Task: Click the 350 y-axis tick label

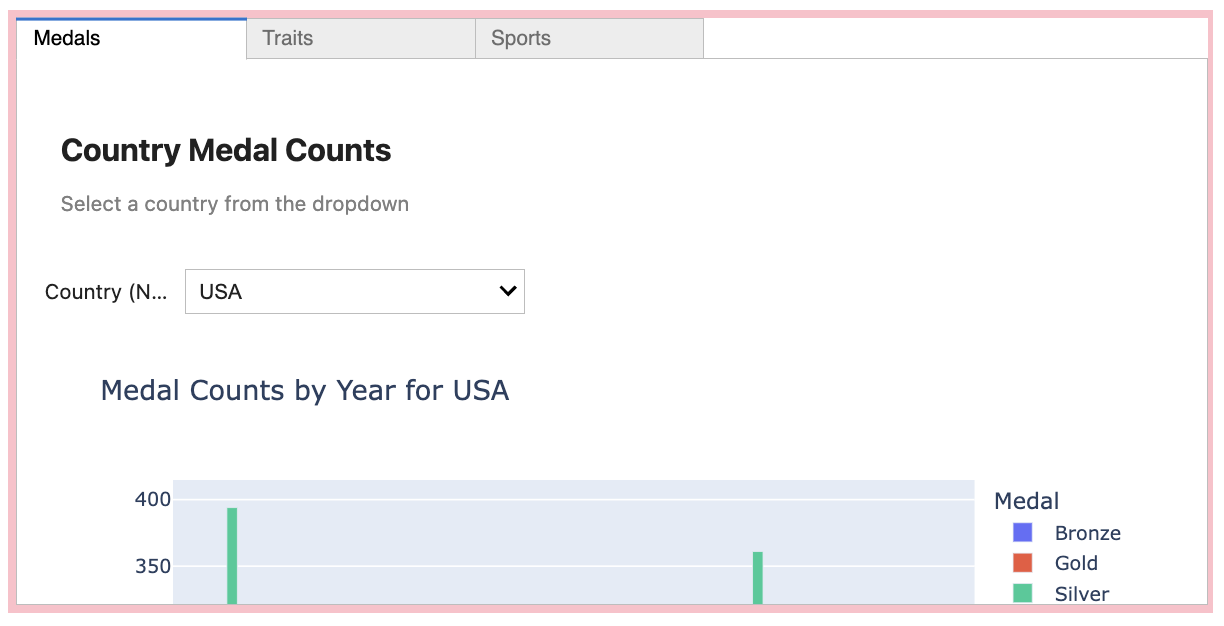Action: pyautogui.click(x=153, y=567)
